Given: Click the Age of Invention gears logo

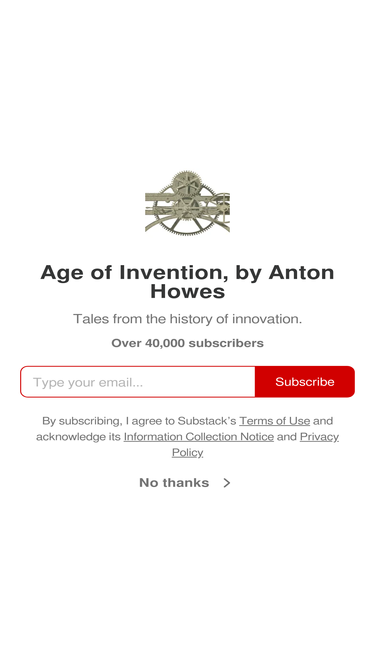Looking at the screenshot, I should pyautogui.click(x=188, y=202).
